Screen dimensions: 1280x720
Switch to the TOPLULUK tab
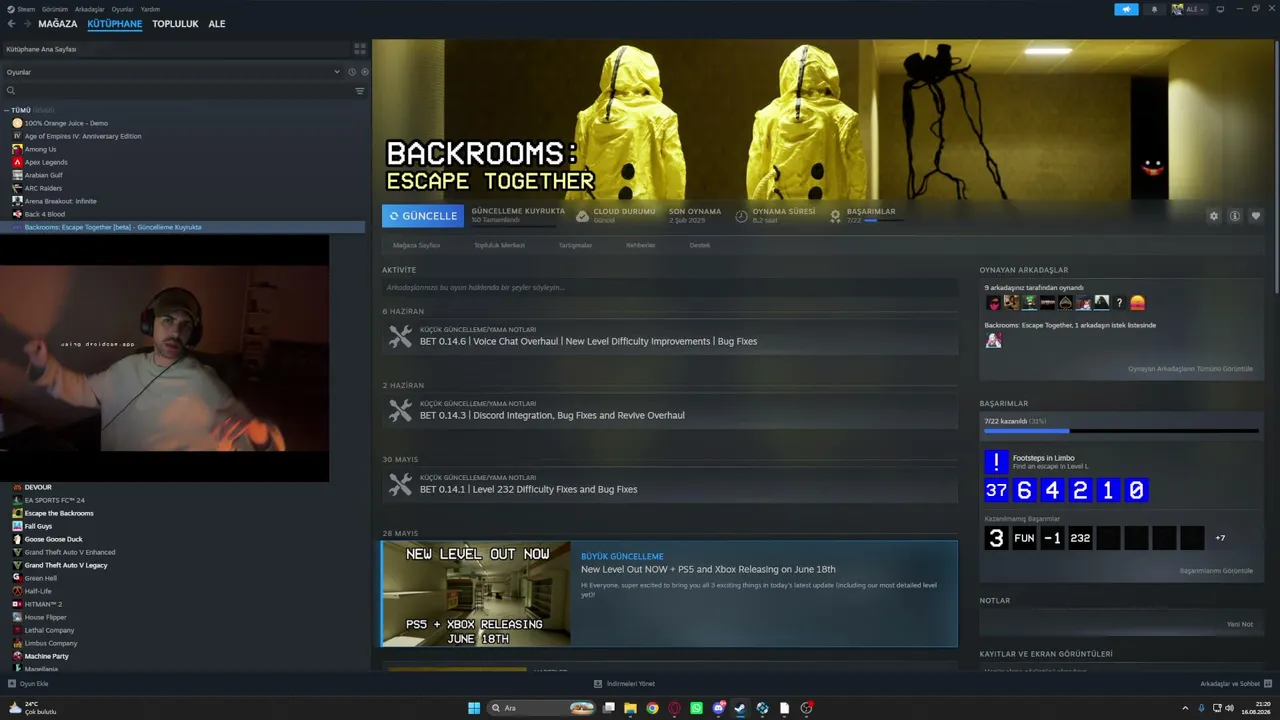coord(175,24)
